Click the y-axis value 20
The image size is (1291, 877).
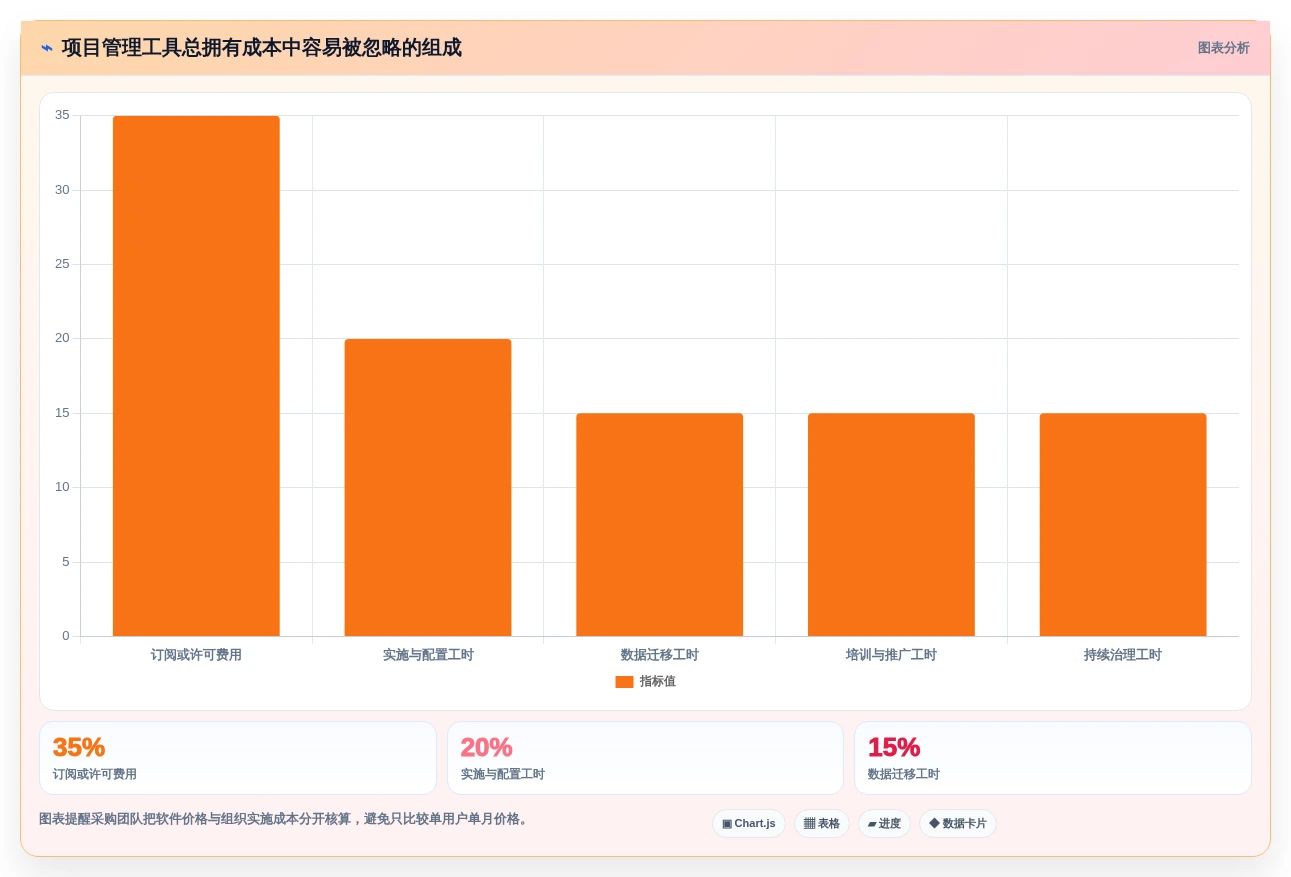pyautogui.click(x=62, y=338)
